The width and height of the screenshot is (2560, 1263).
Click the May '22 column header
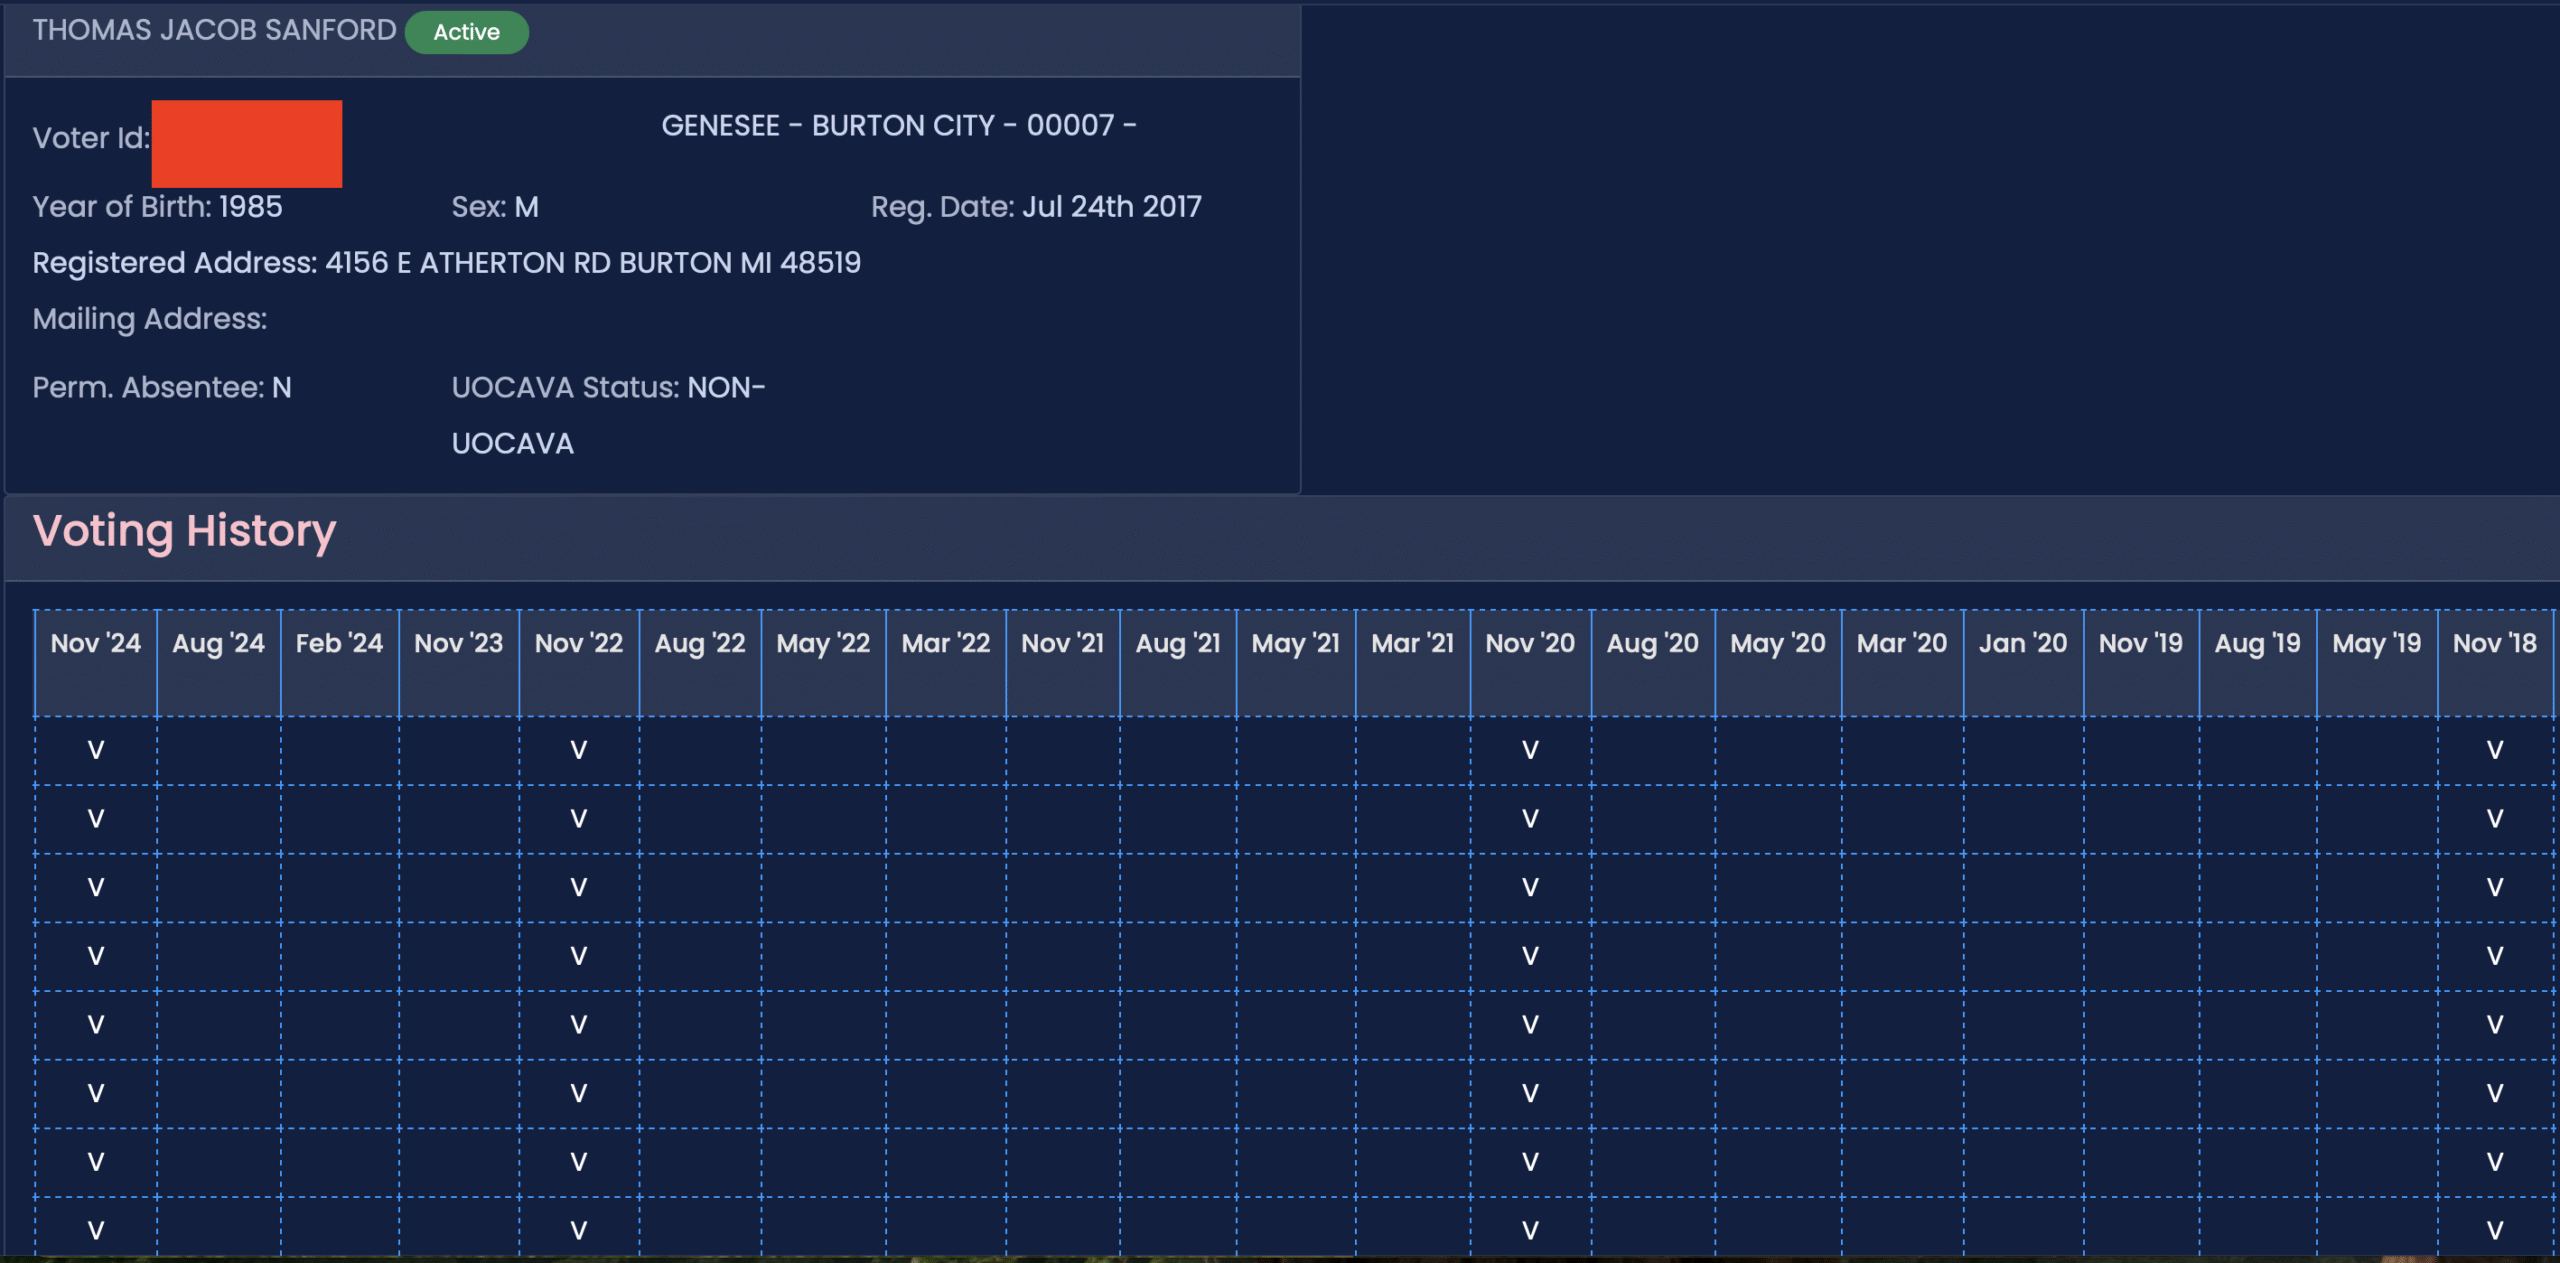tap(823, 663)
